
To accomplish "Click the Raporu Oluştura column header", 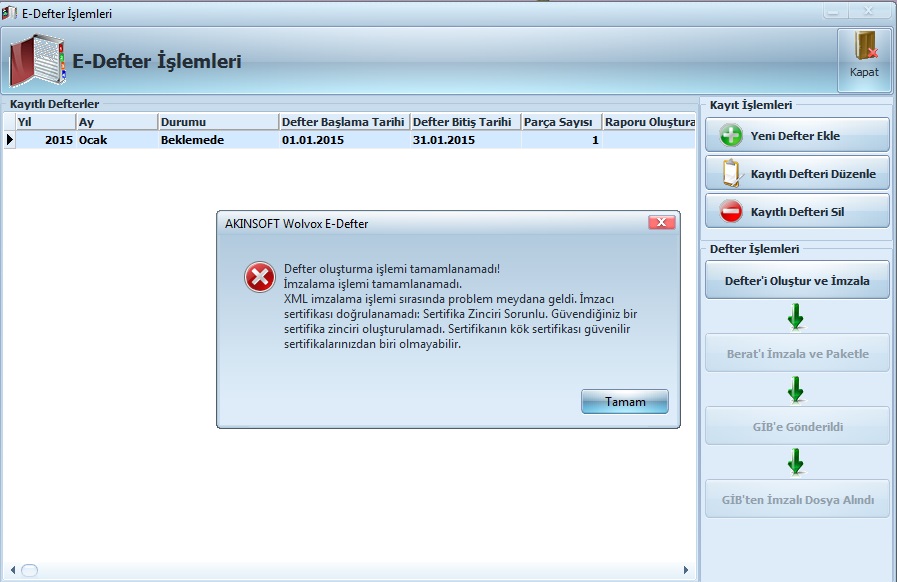I will pyautogui.click(x=649, y=122).
